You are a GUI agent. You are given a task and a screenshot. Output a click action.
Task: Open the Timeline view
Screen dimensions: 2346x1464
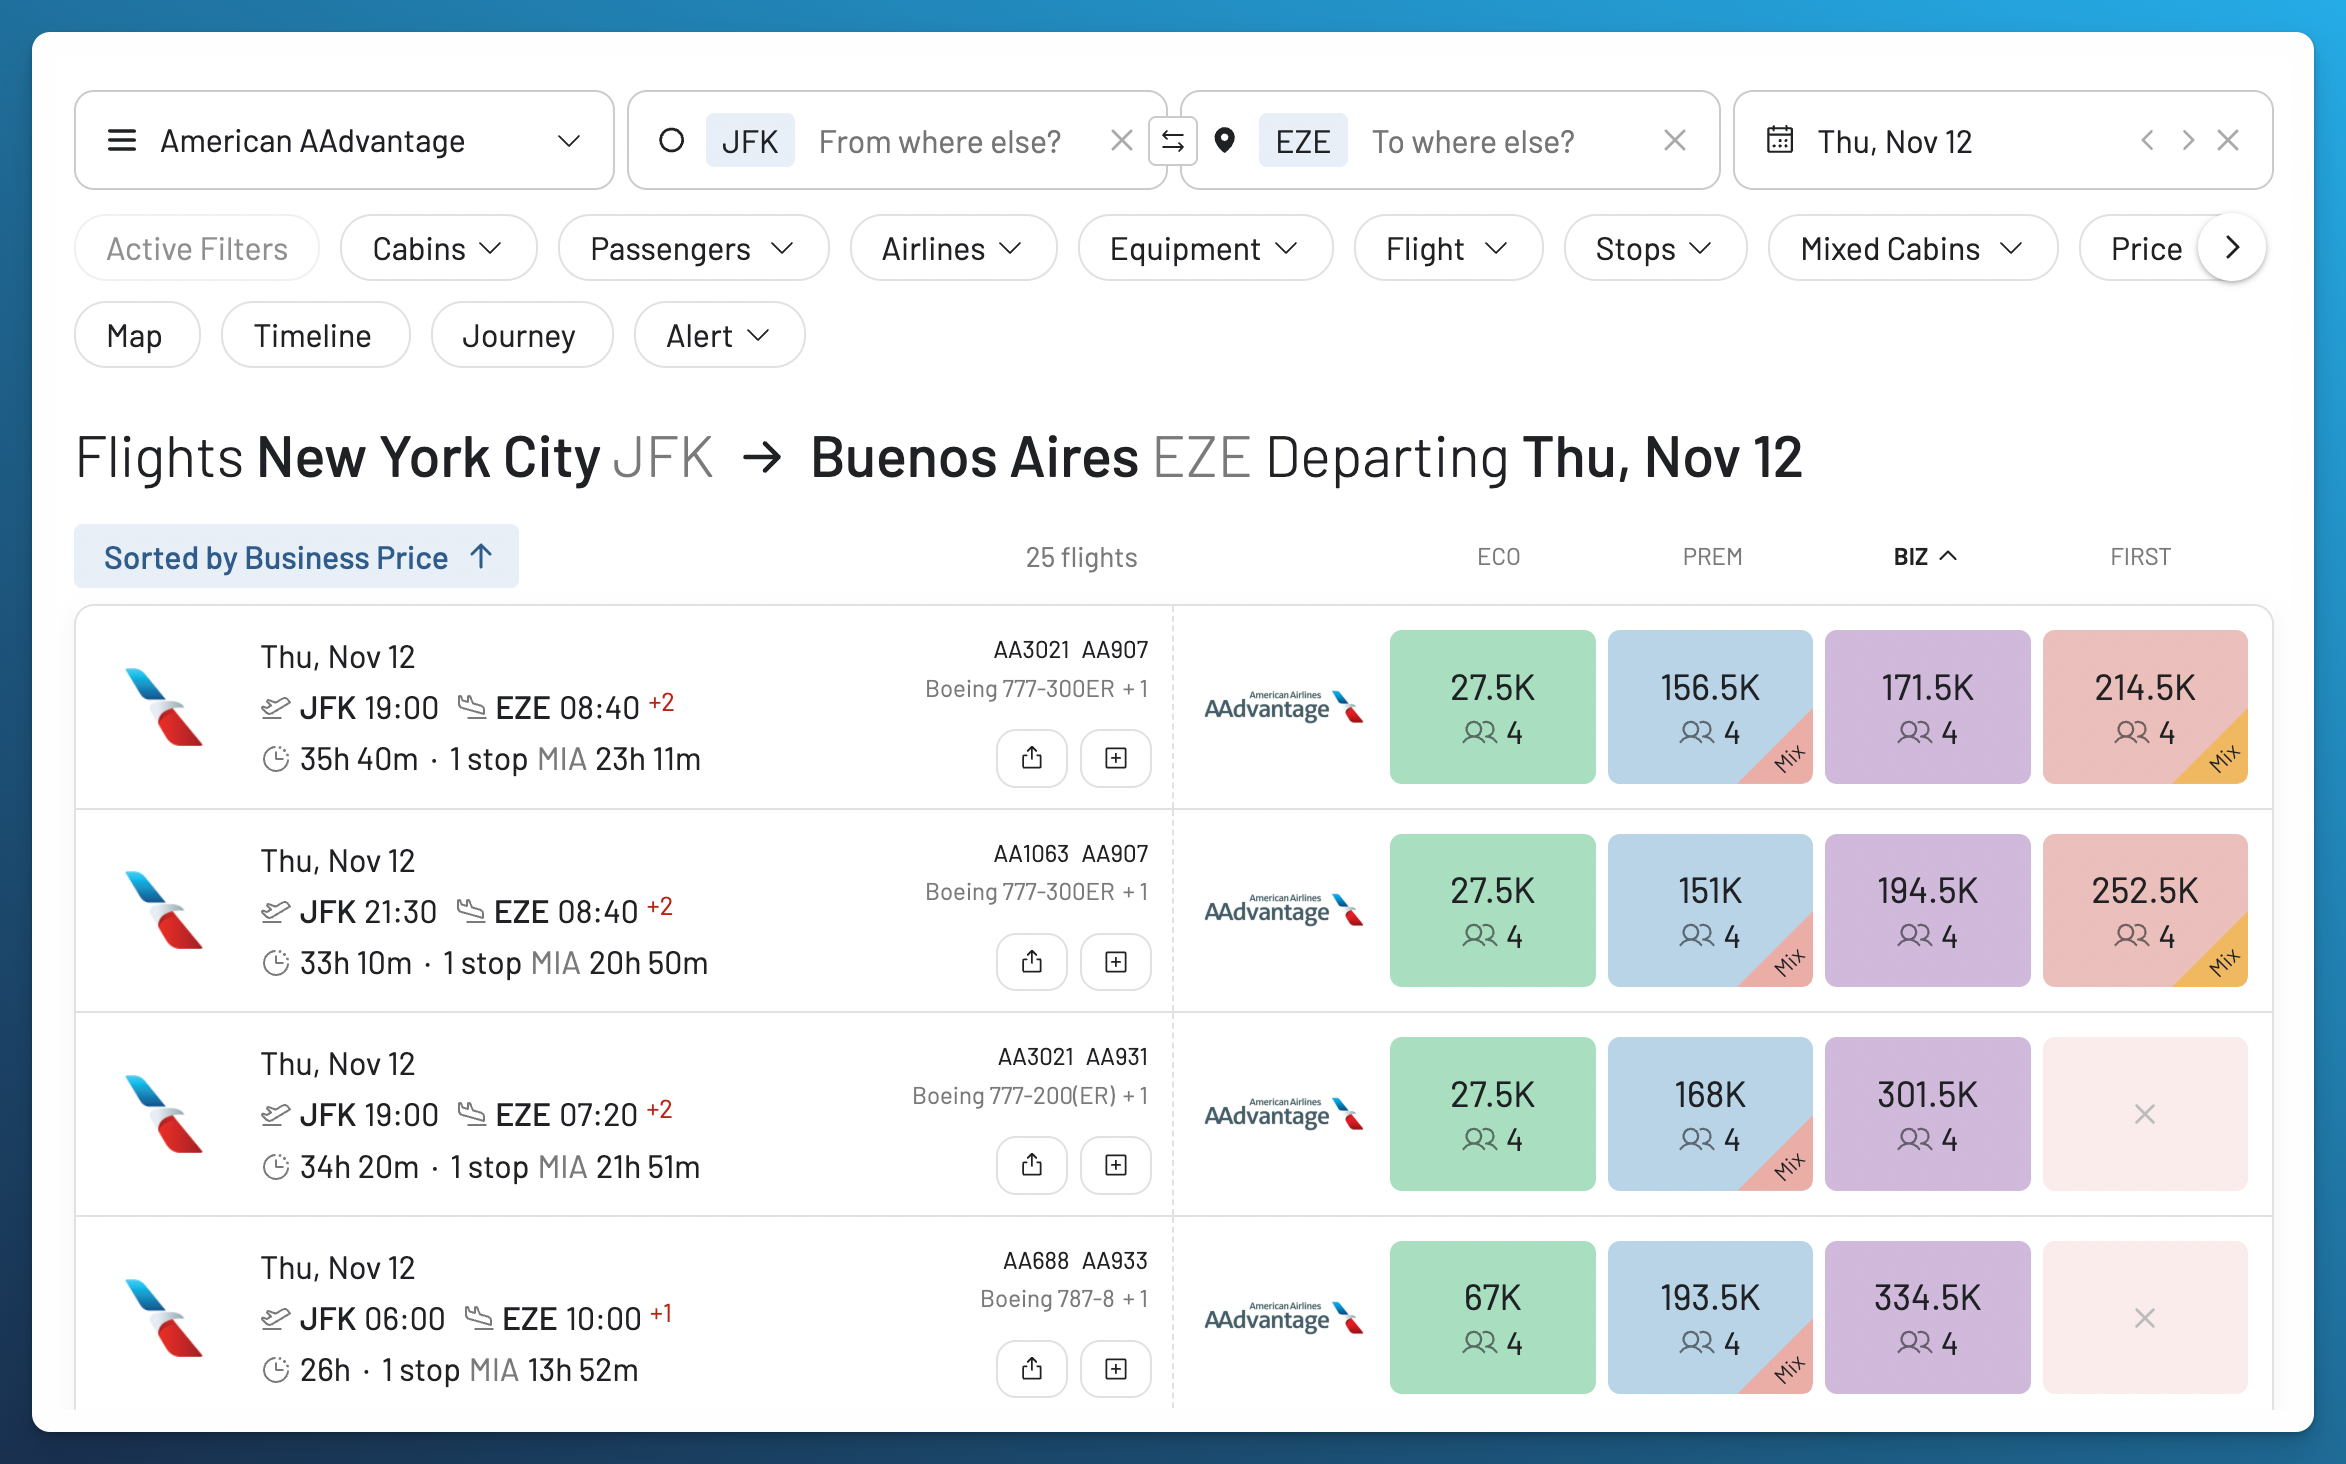point(314,335)
